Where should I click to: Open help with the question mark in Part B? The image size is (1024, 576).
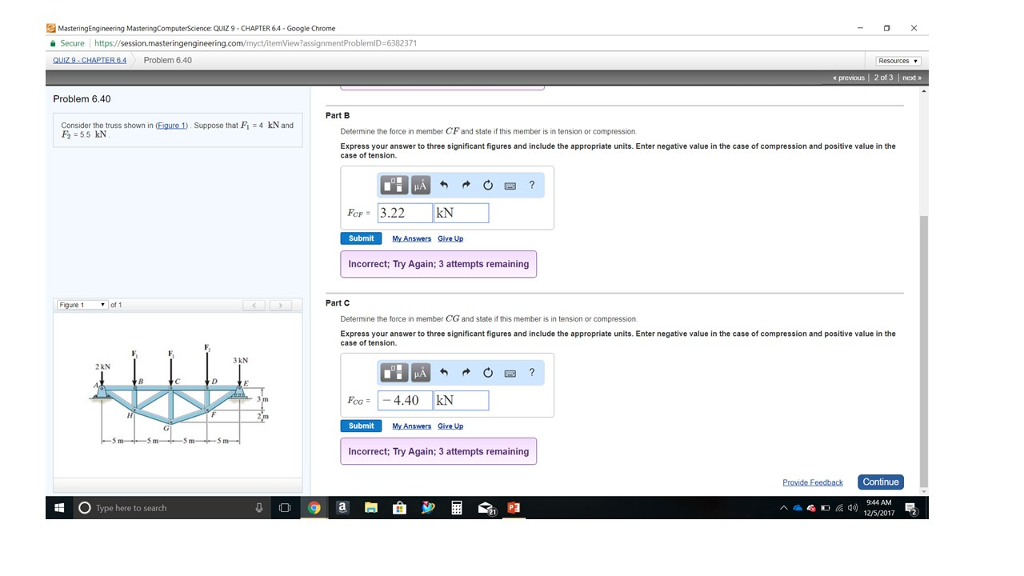tap(532, 185)
